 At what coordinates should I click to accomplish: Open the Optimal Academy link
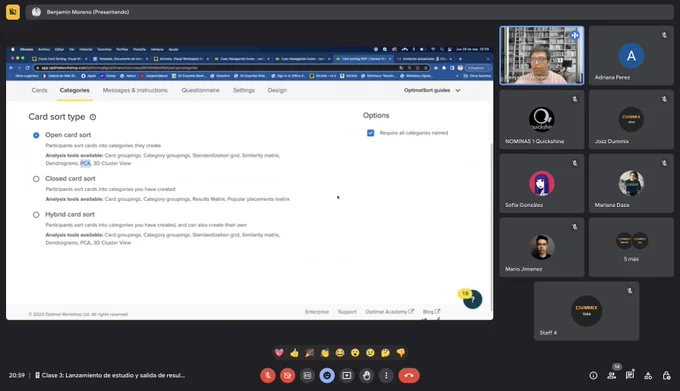click(389, 312)
